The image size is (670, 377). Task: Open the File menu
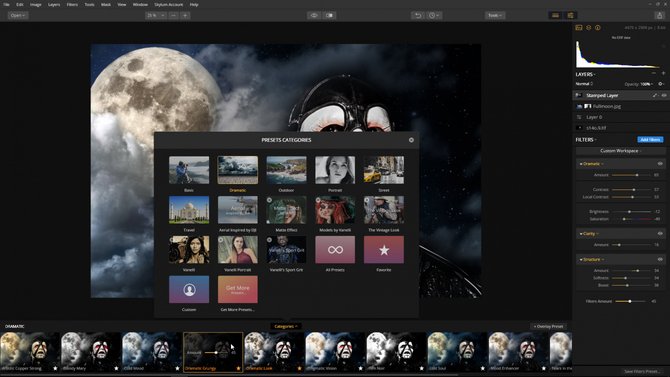(6, 4)
